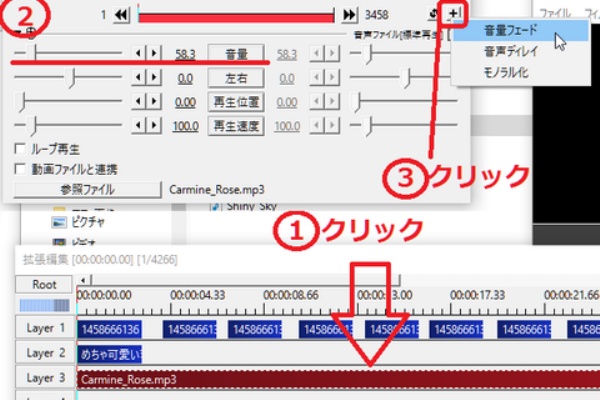The image size is (600, 400).
Task: Click the 00:00:17.33 mark on time ruler
Action: click(477, 295)
